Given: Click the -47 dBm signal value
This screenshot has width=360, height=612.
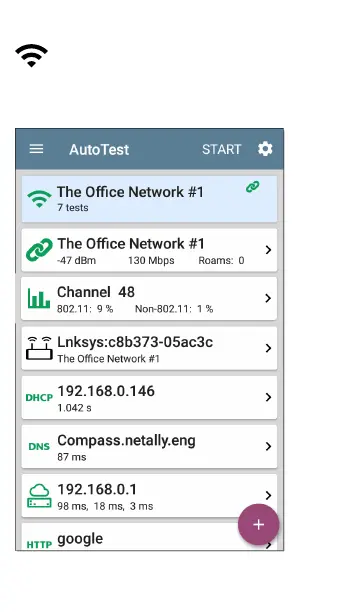Looking at the screenshot, I should coord(77,260).
